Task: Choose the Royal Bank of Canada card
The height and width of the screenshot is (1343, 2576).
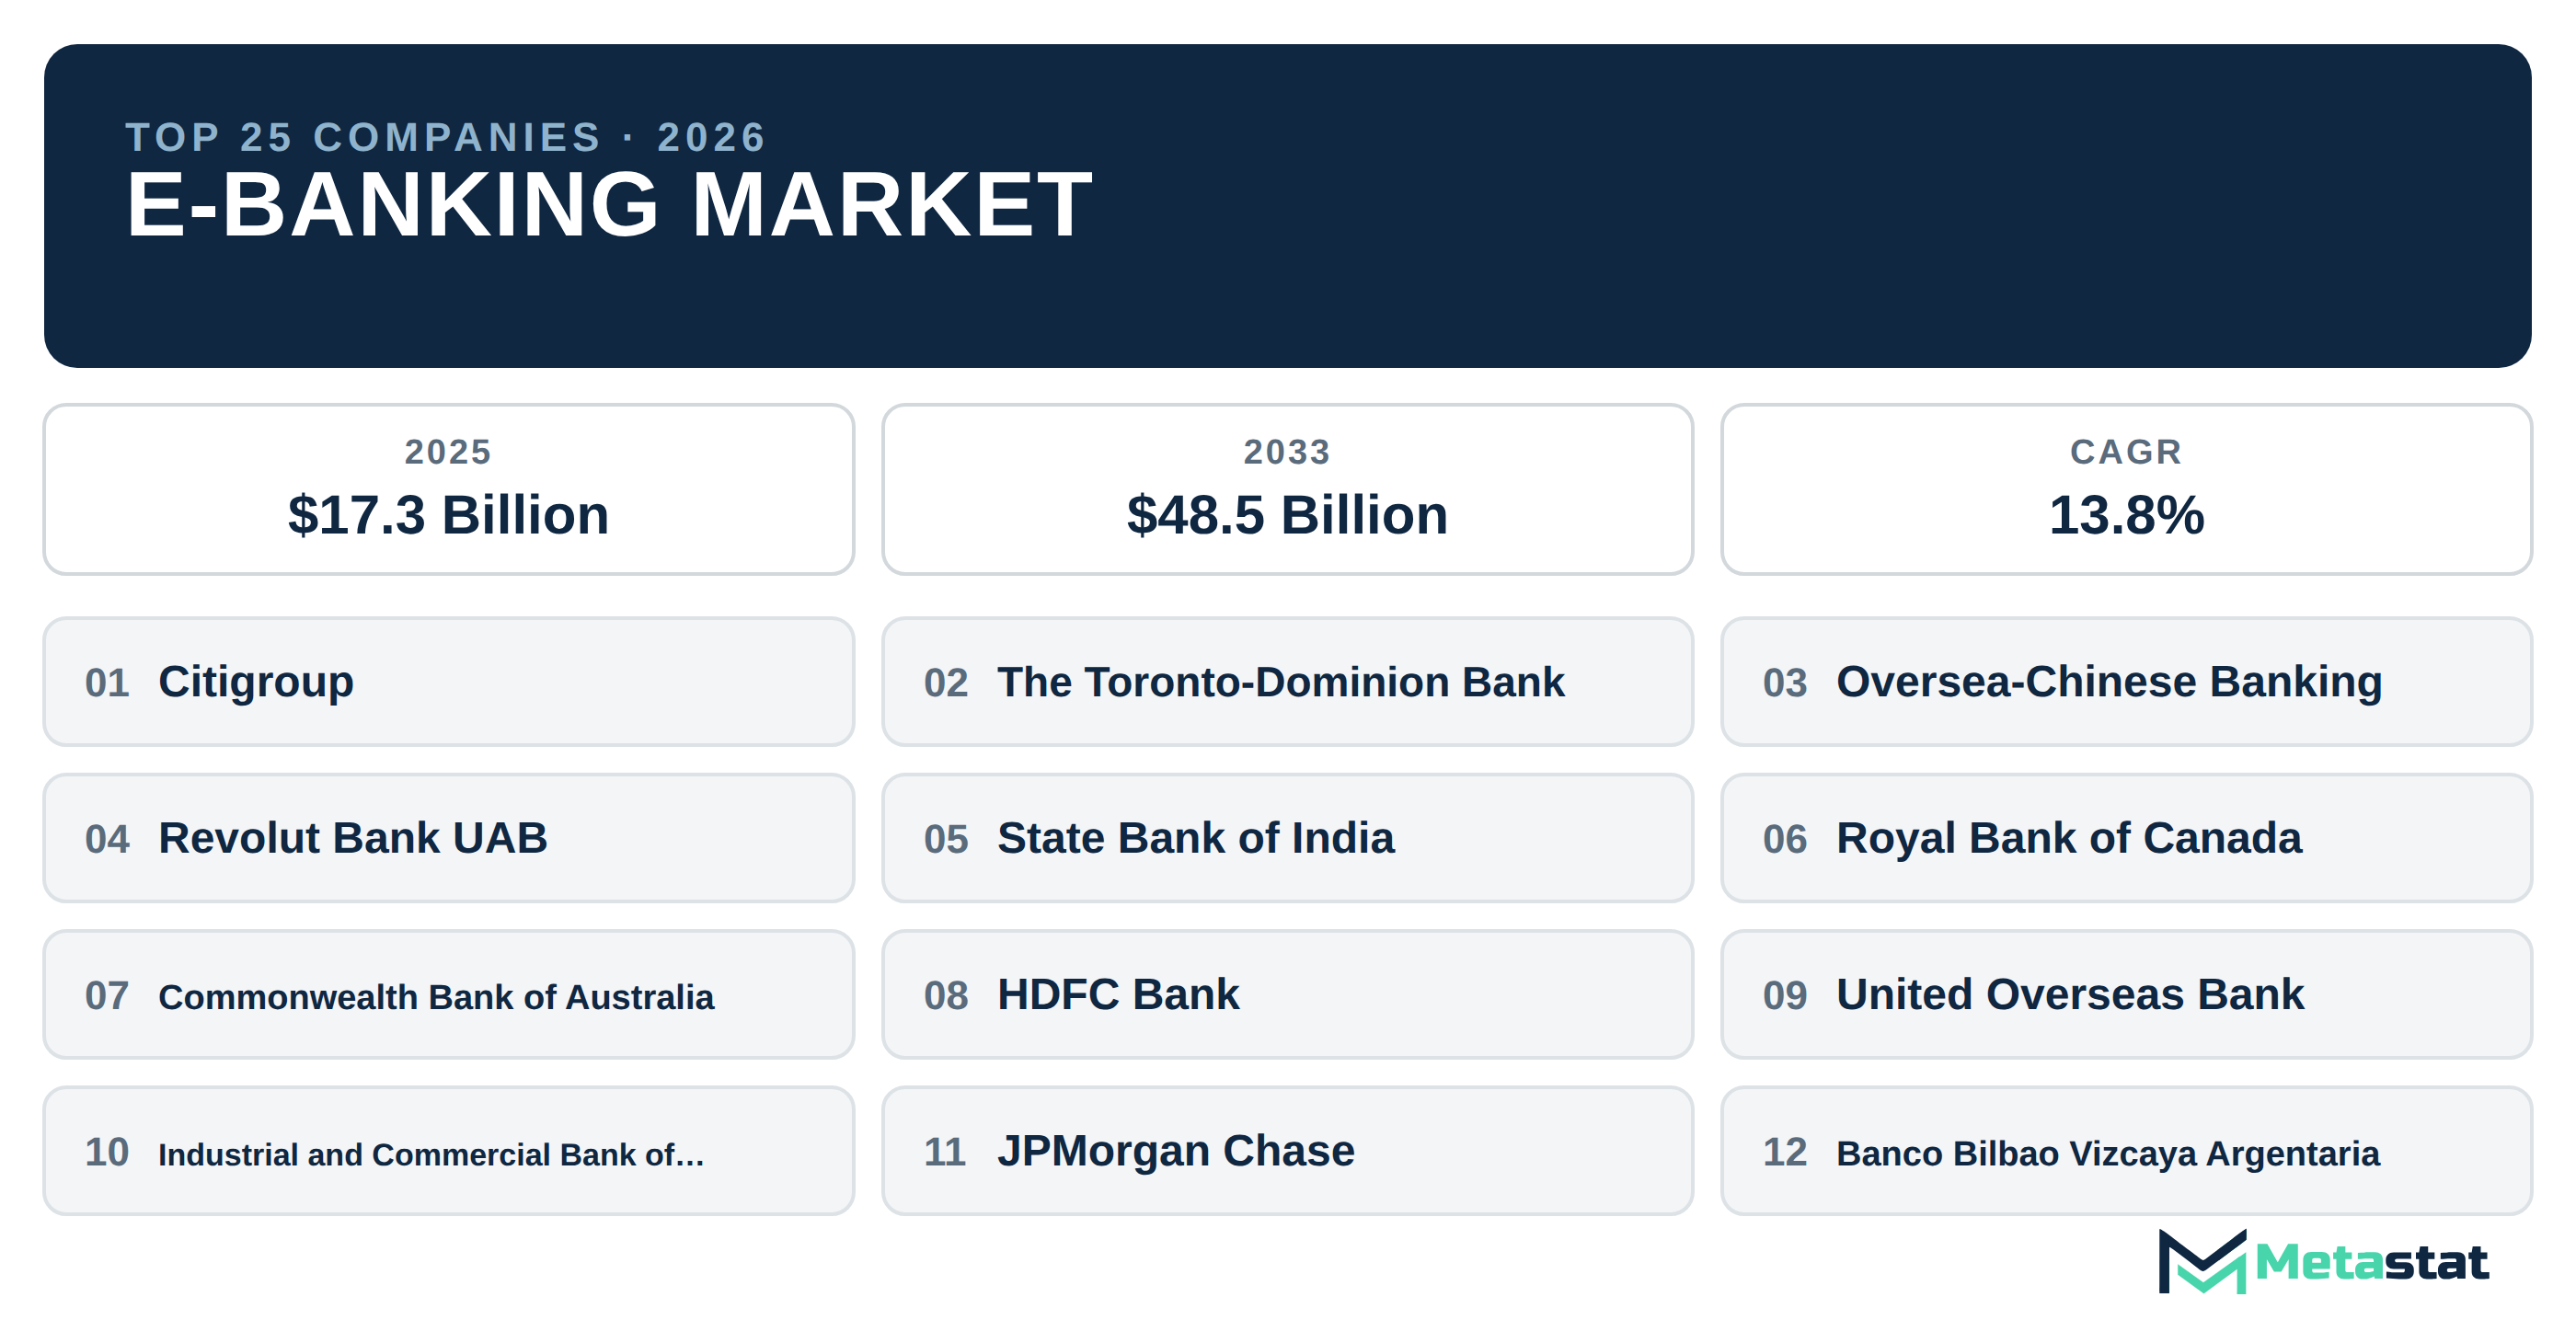Action: point(2126,837)
